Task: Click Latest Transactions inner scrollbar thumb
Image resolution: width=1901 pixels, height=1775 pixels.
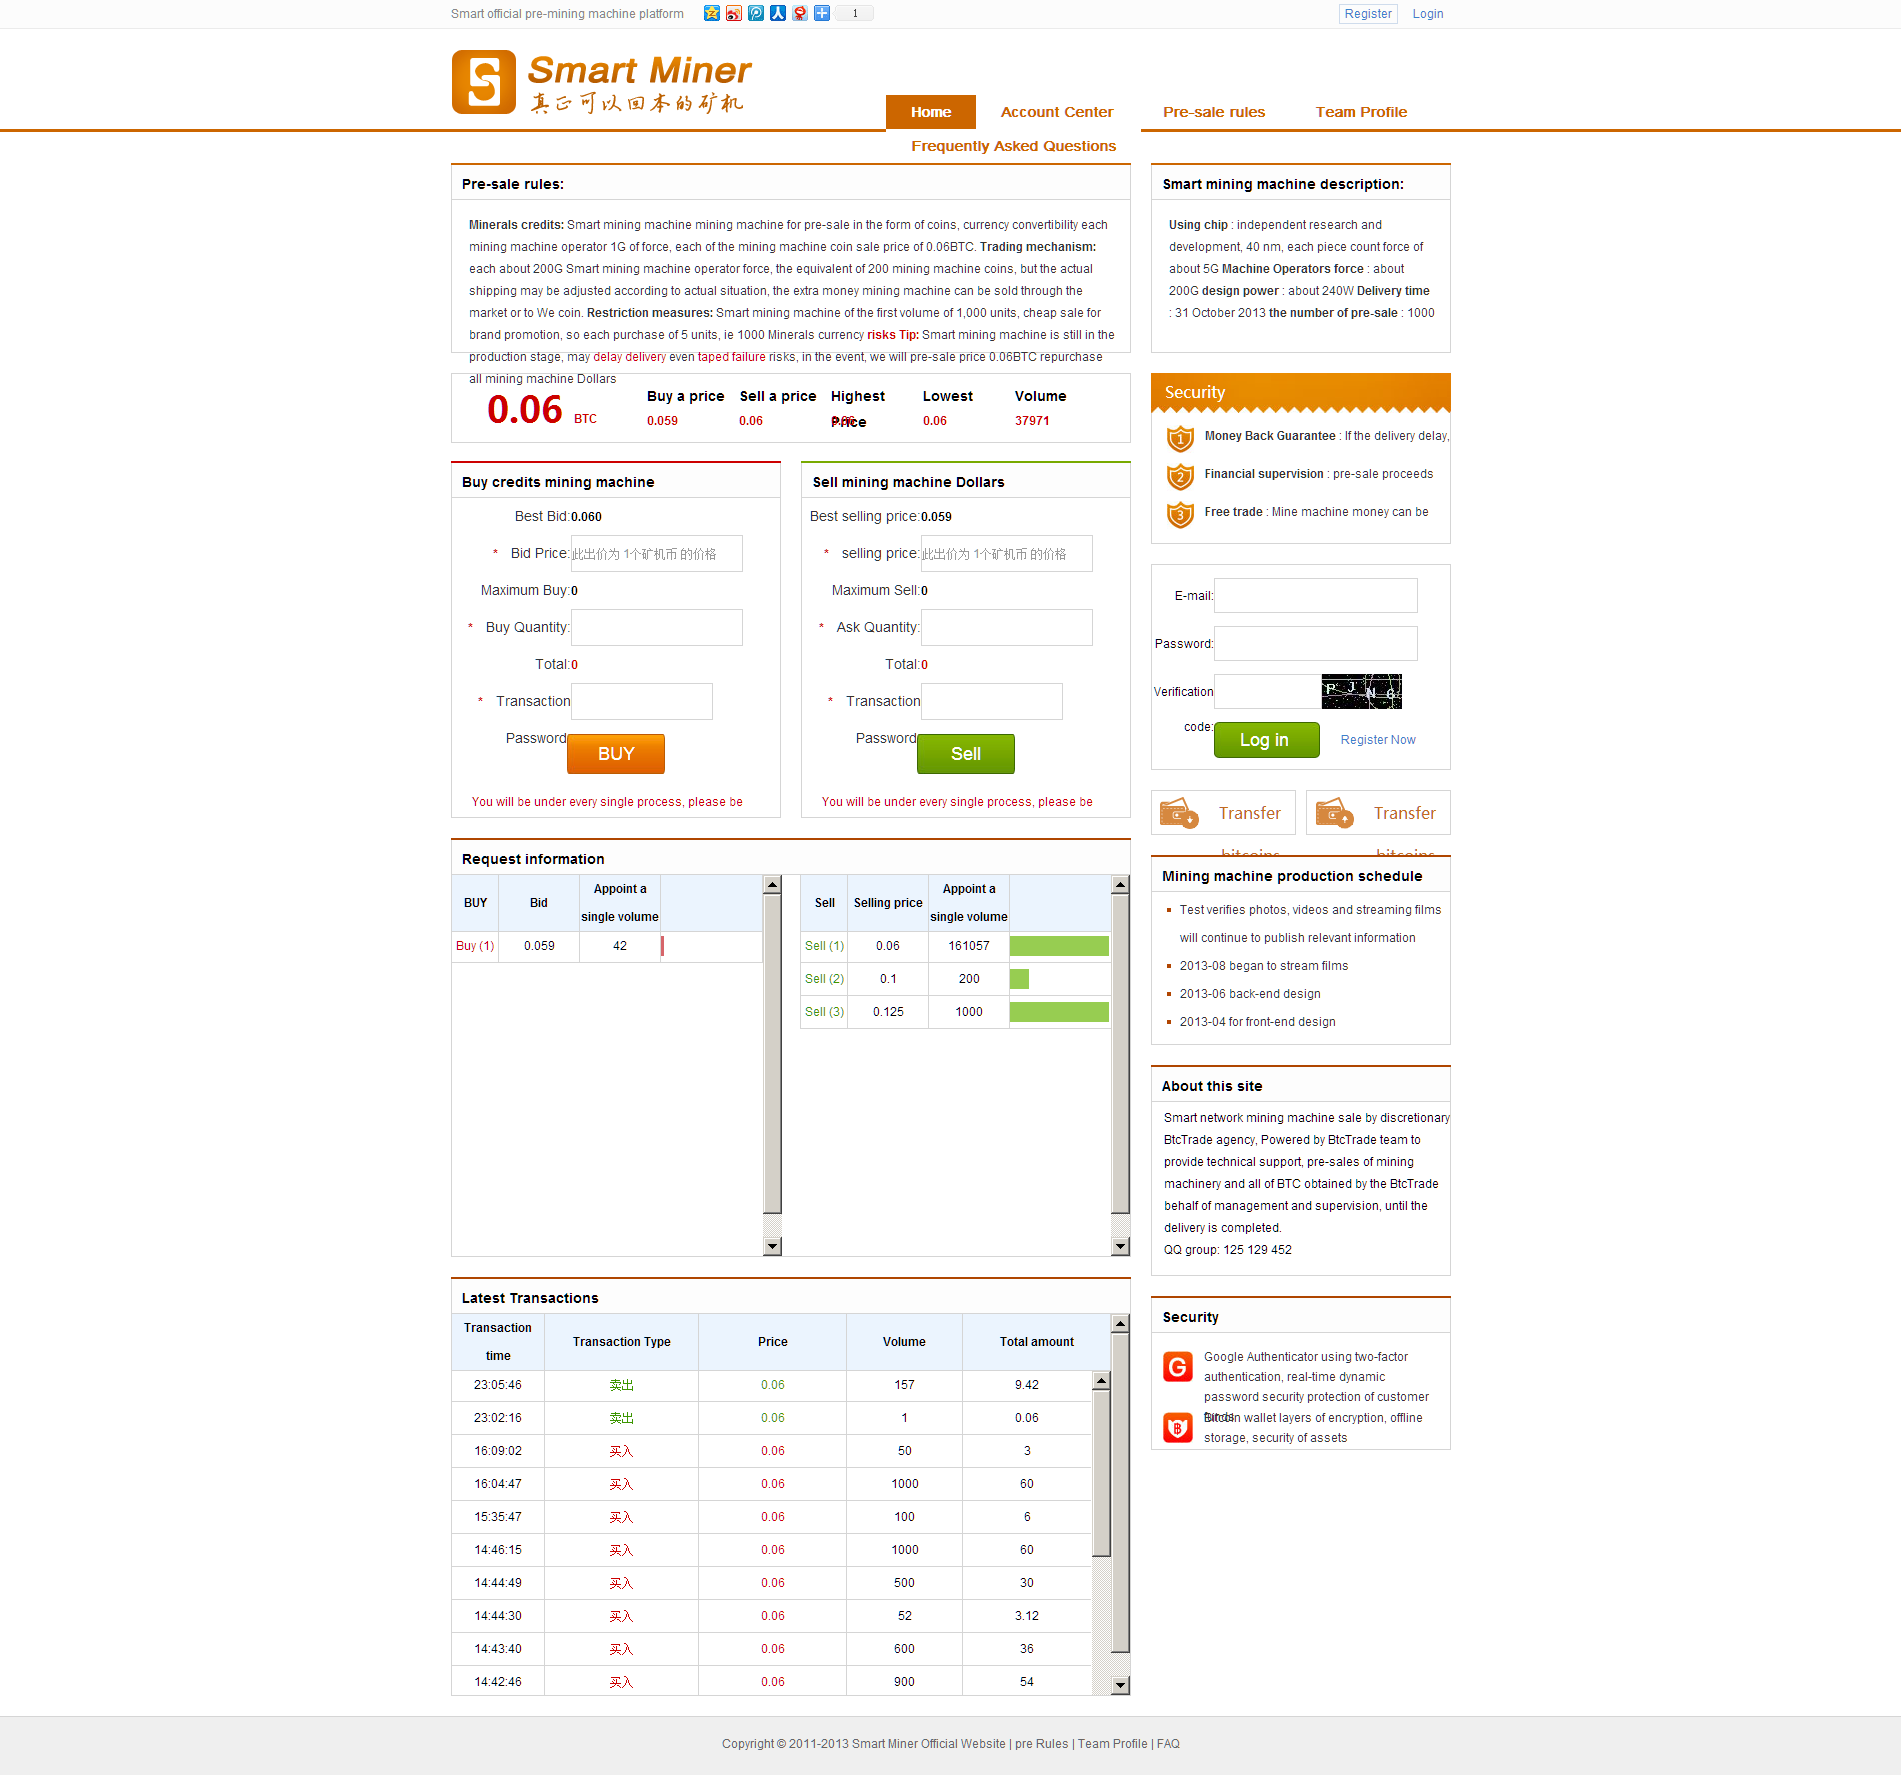Action: 1101,1473
